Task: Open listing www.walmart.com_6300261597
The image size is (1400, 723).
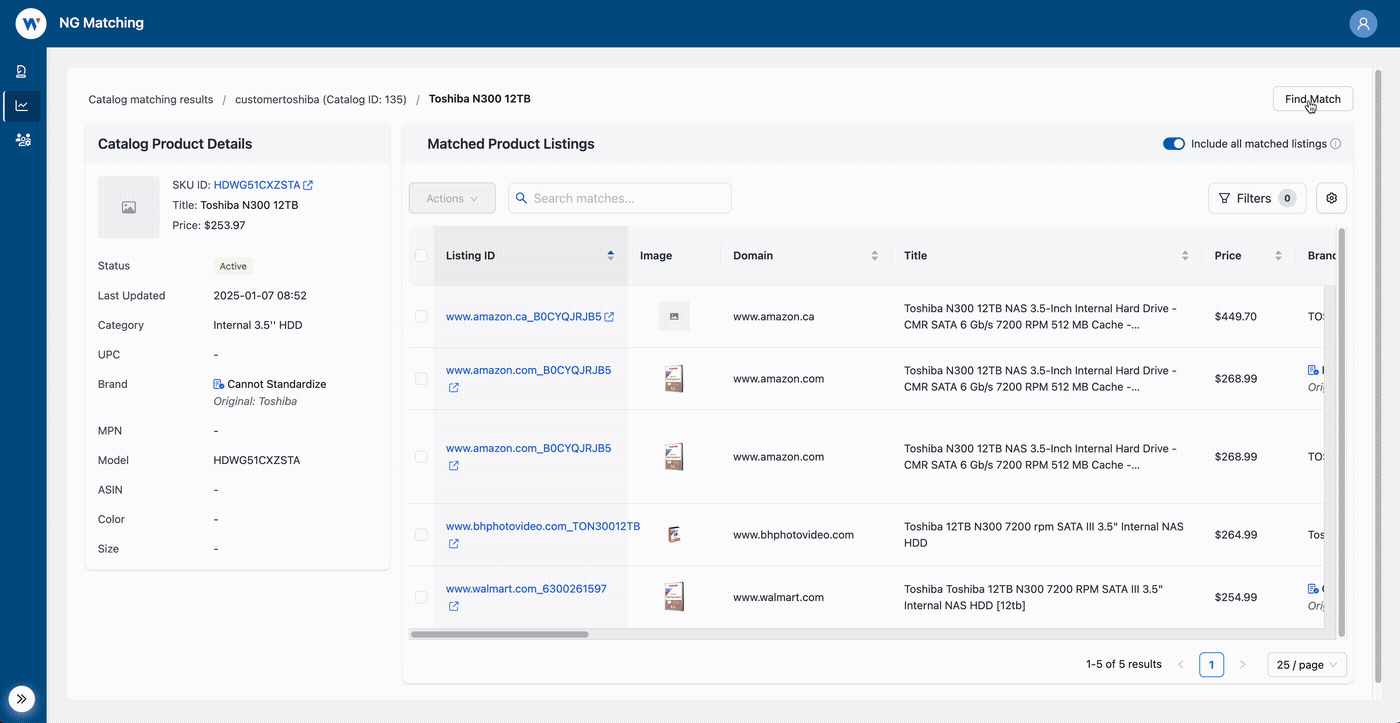Action: (526, 589)
